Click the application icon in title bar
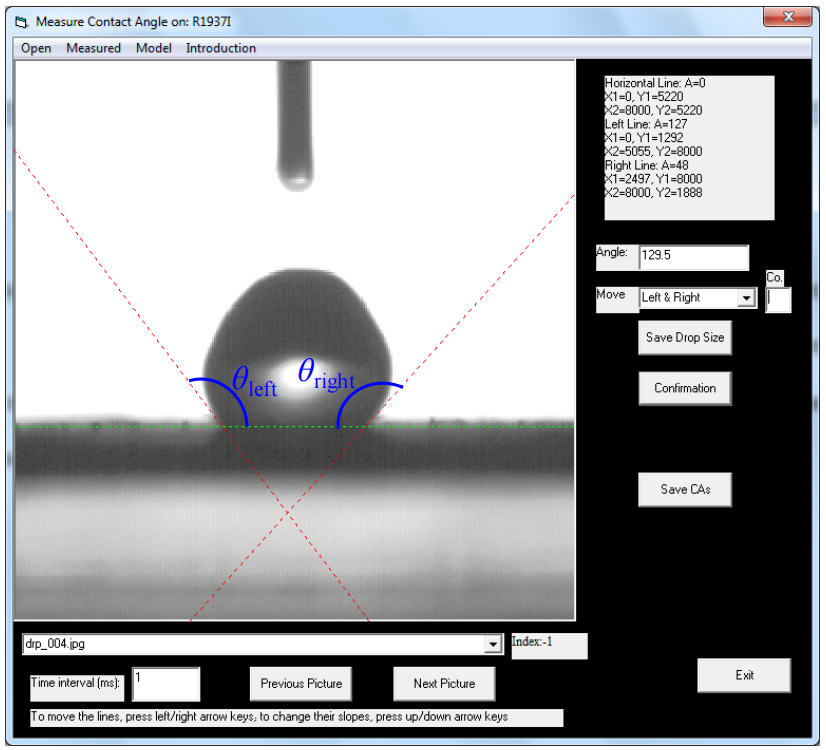The image size is (826, 750). pos(23,21)
